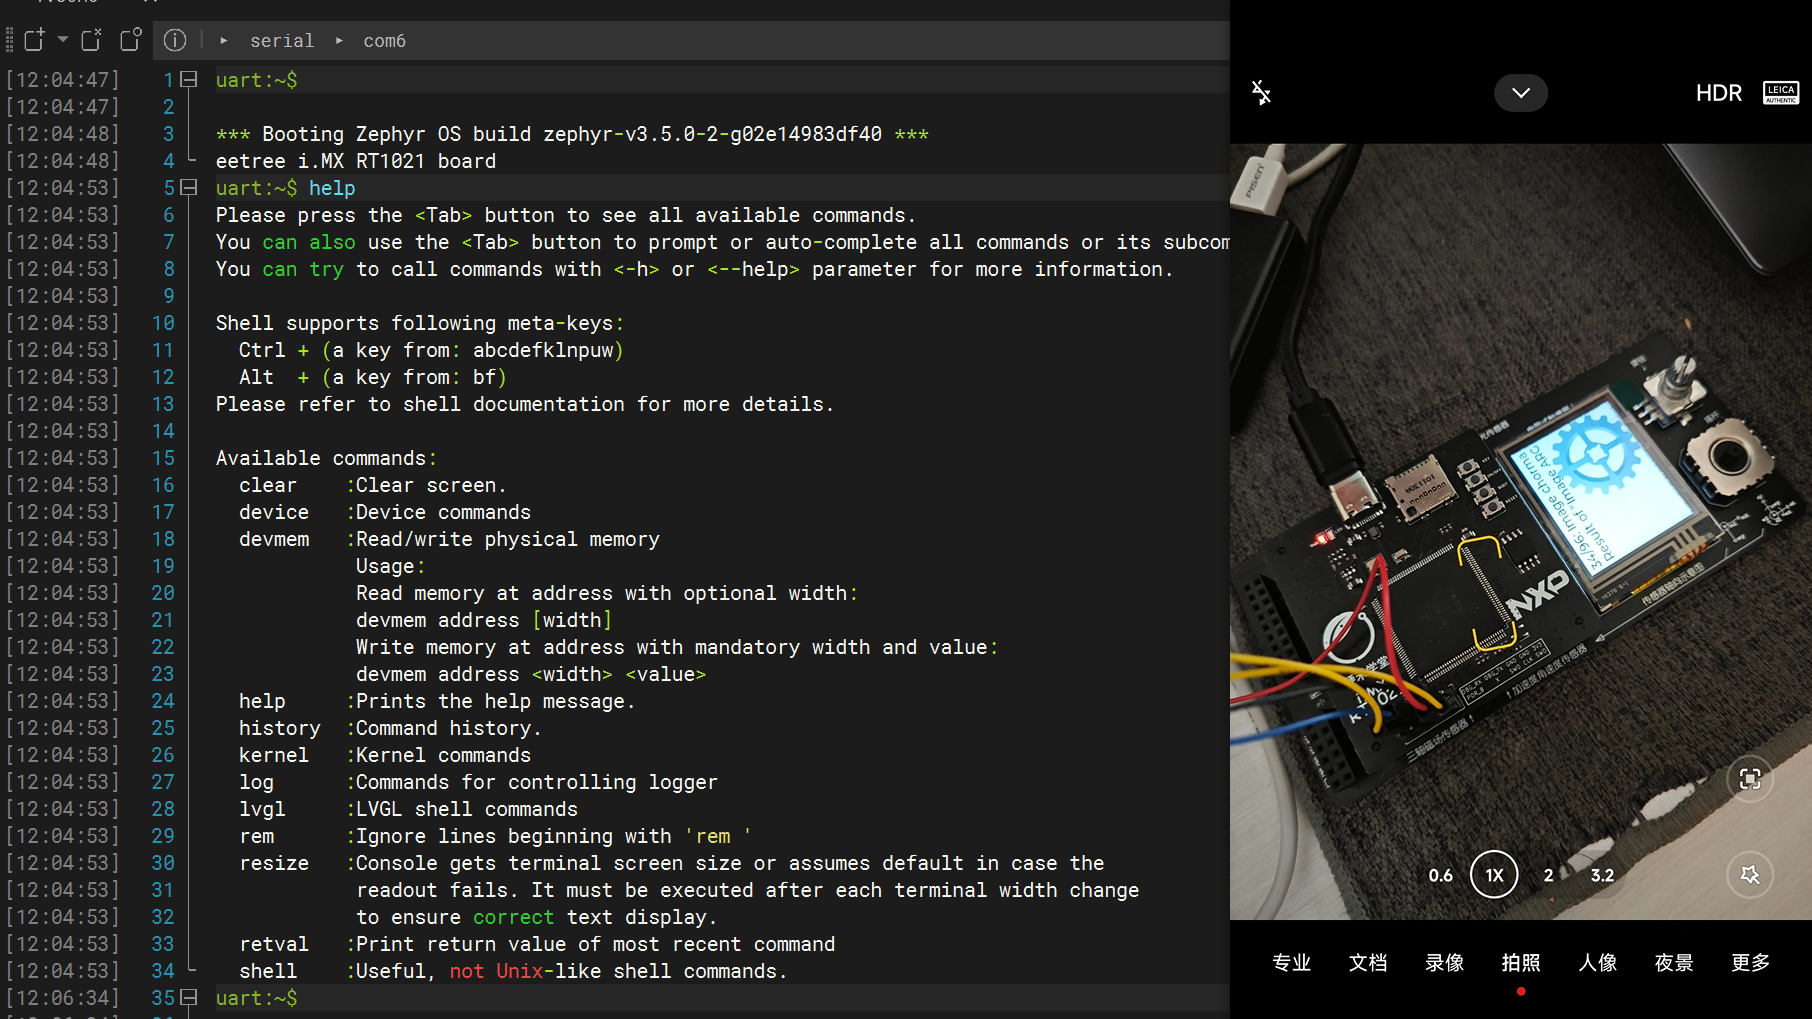The width and height of the screenshot is (1812, 1019).
Task: Tap the camera viewfinder on NXP board
Action: click(1520, 531)
